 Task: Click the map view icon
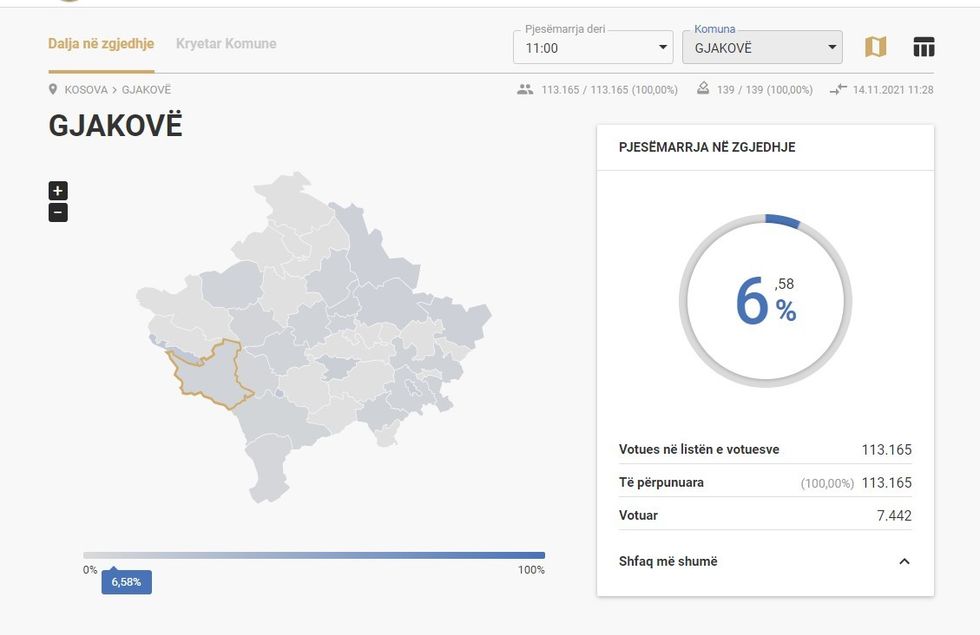click(875, 47)
